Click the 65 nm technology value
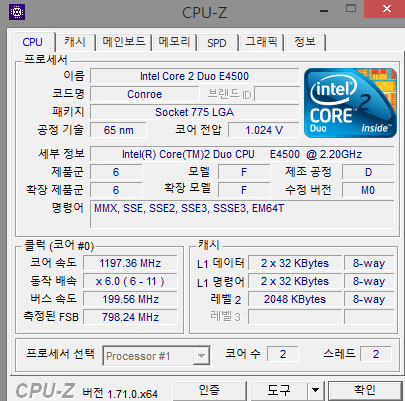Viewport: 405px width, 401px height. click(x=118, y=130)
